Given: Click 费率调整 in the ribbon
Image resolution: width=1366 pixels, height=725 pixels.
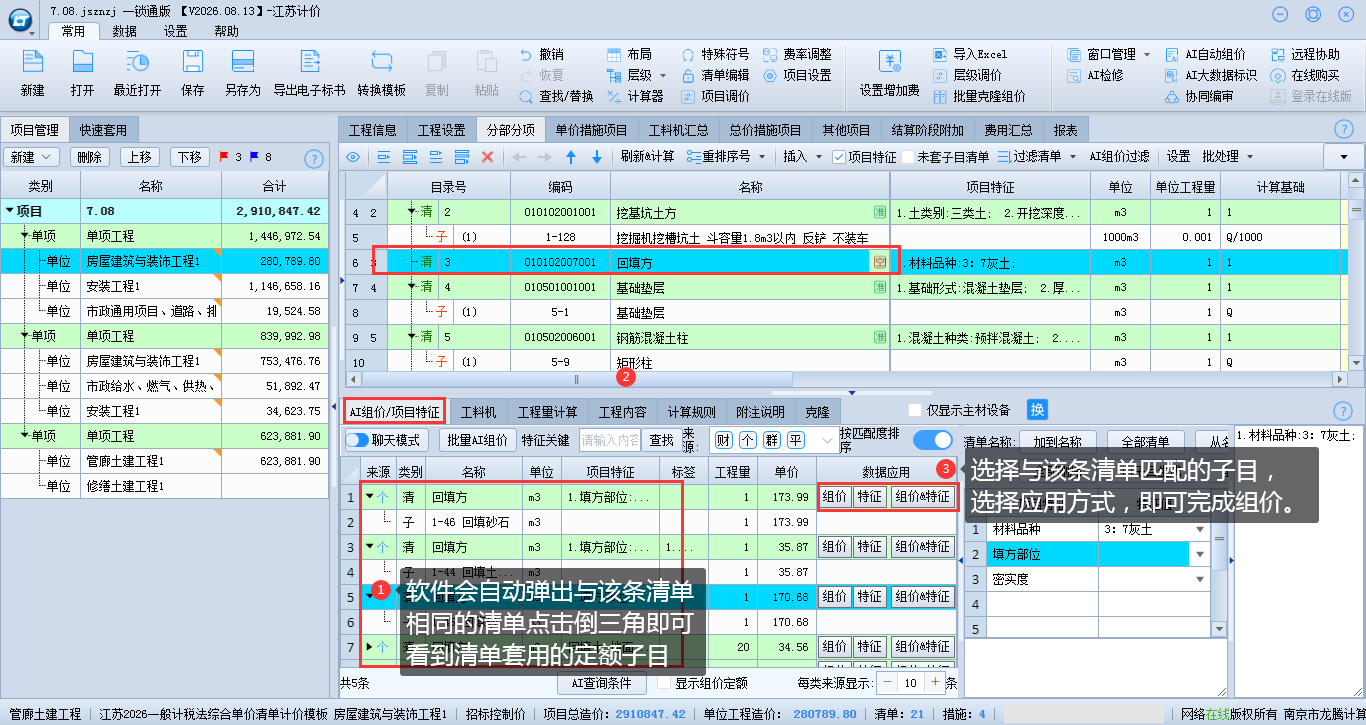Looking at the screenshot, I should click(797, 54).
